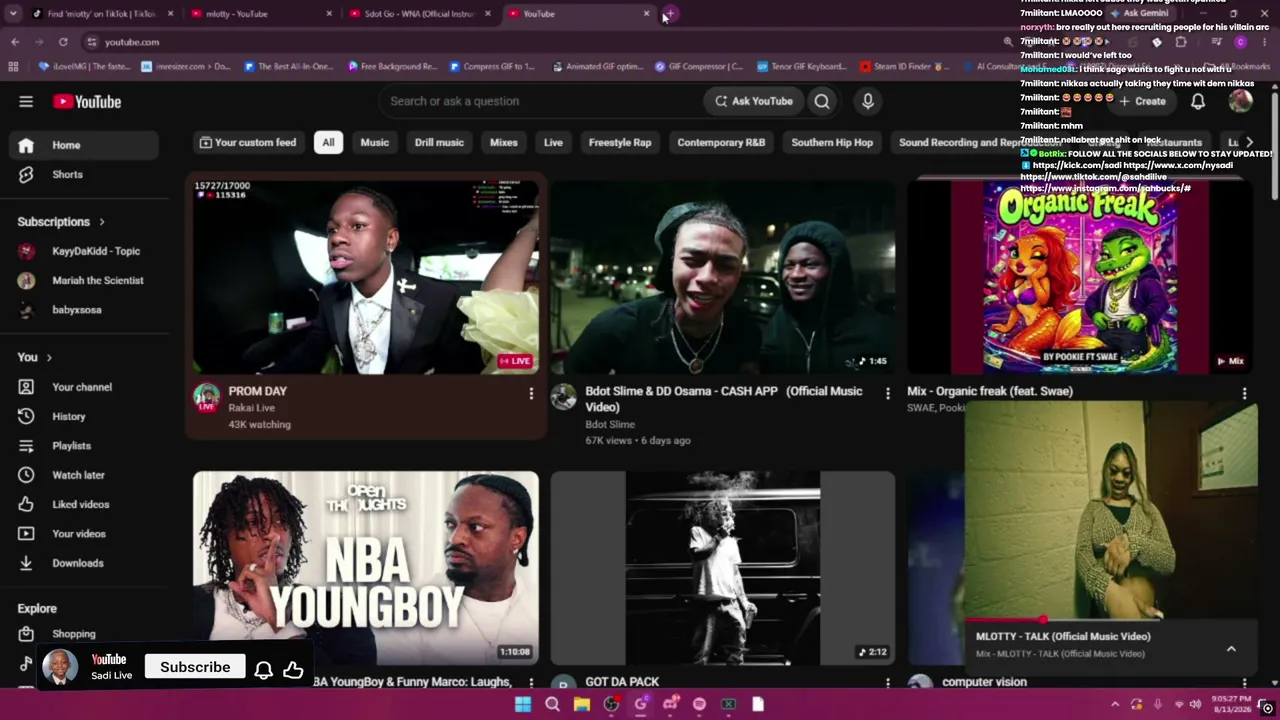The height and width of the screenshot is (720, 1280).
Task: Open babyxsosa subscription
Action: [x=85, y=310]
